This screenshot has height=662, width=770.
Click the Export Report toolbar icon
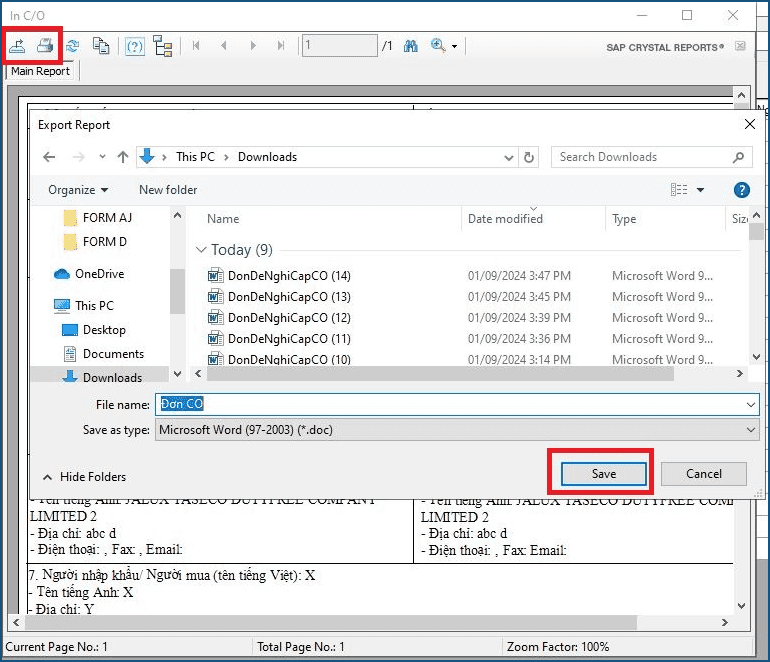point(18,46)
